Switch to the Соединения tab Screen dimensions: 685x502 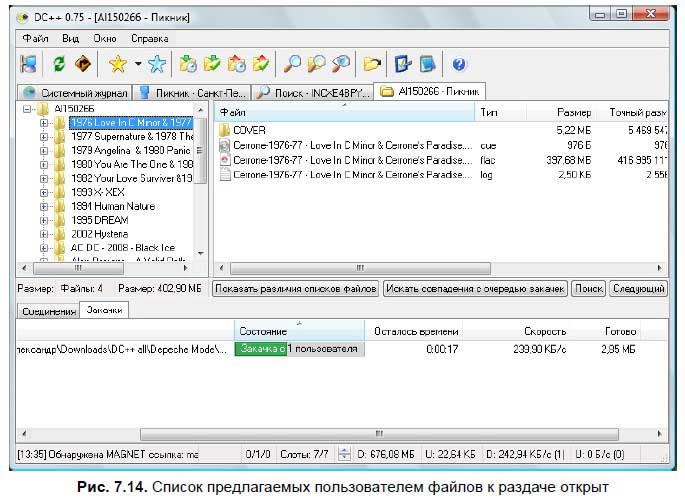[x=49, y=311]
